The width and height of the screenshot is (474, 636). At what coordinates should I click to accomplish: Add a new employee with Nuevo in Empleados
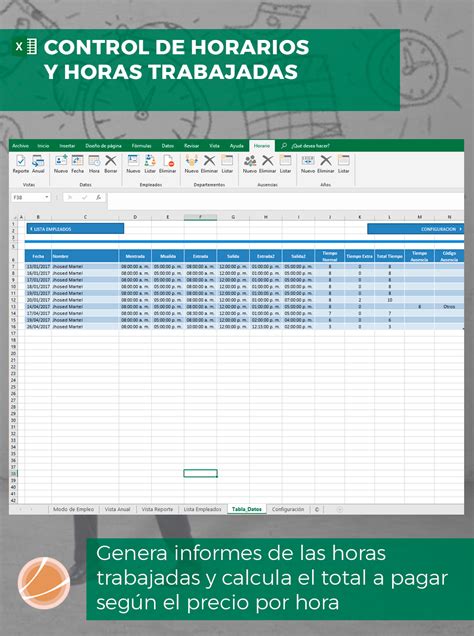pyautogui.click(x=133, y=164)
